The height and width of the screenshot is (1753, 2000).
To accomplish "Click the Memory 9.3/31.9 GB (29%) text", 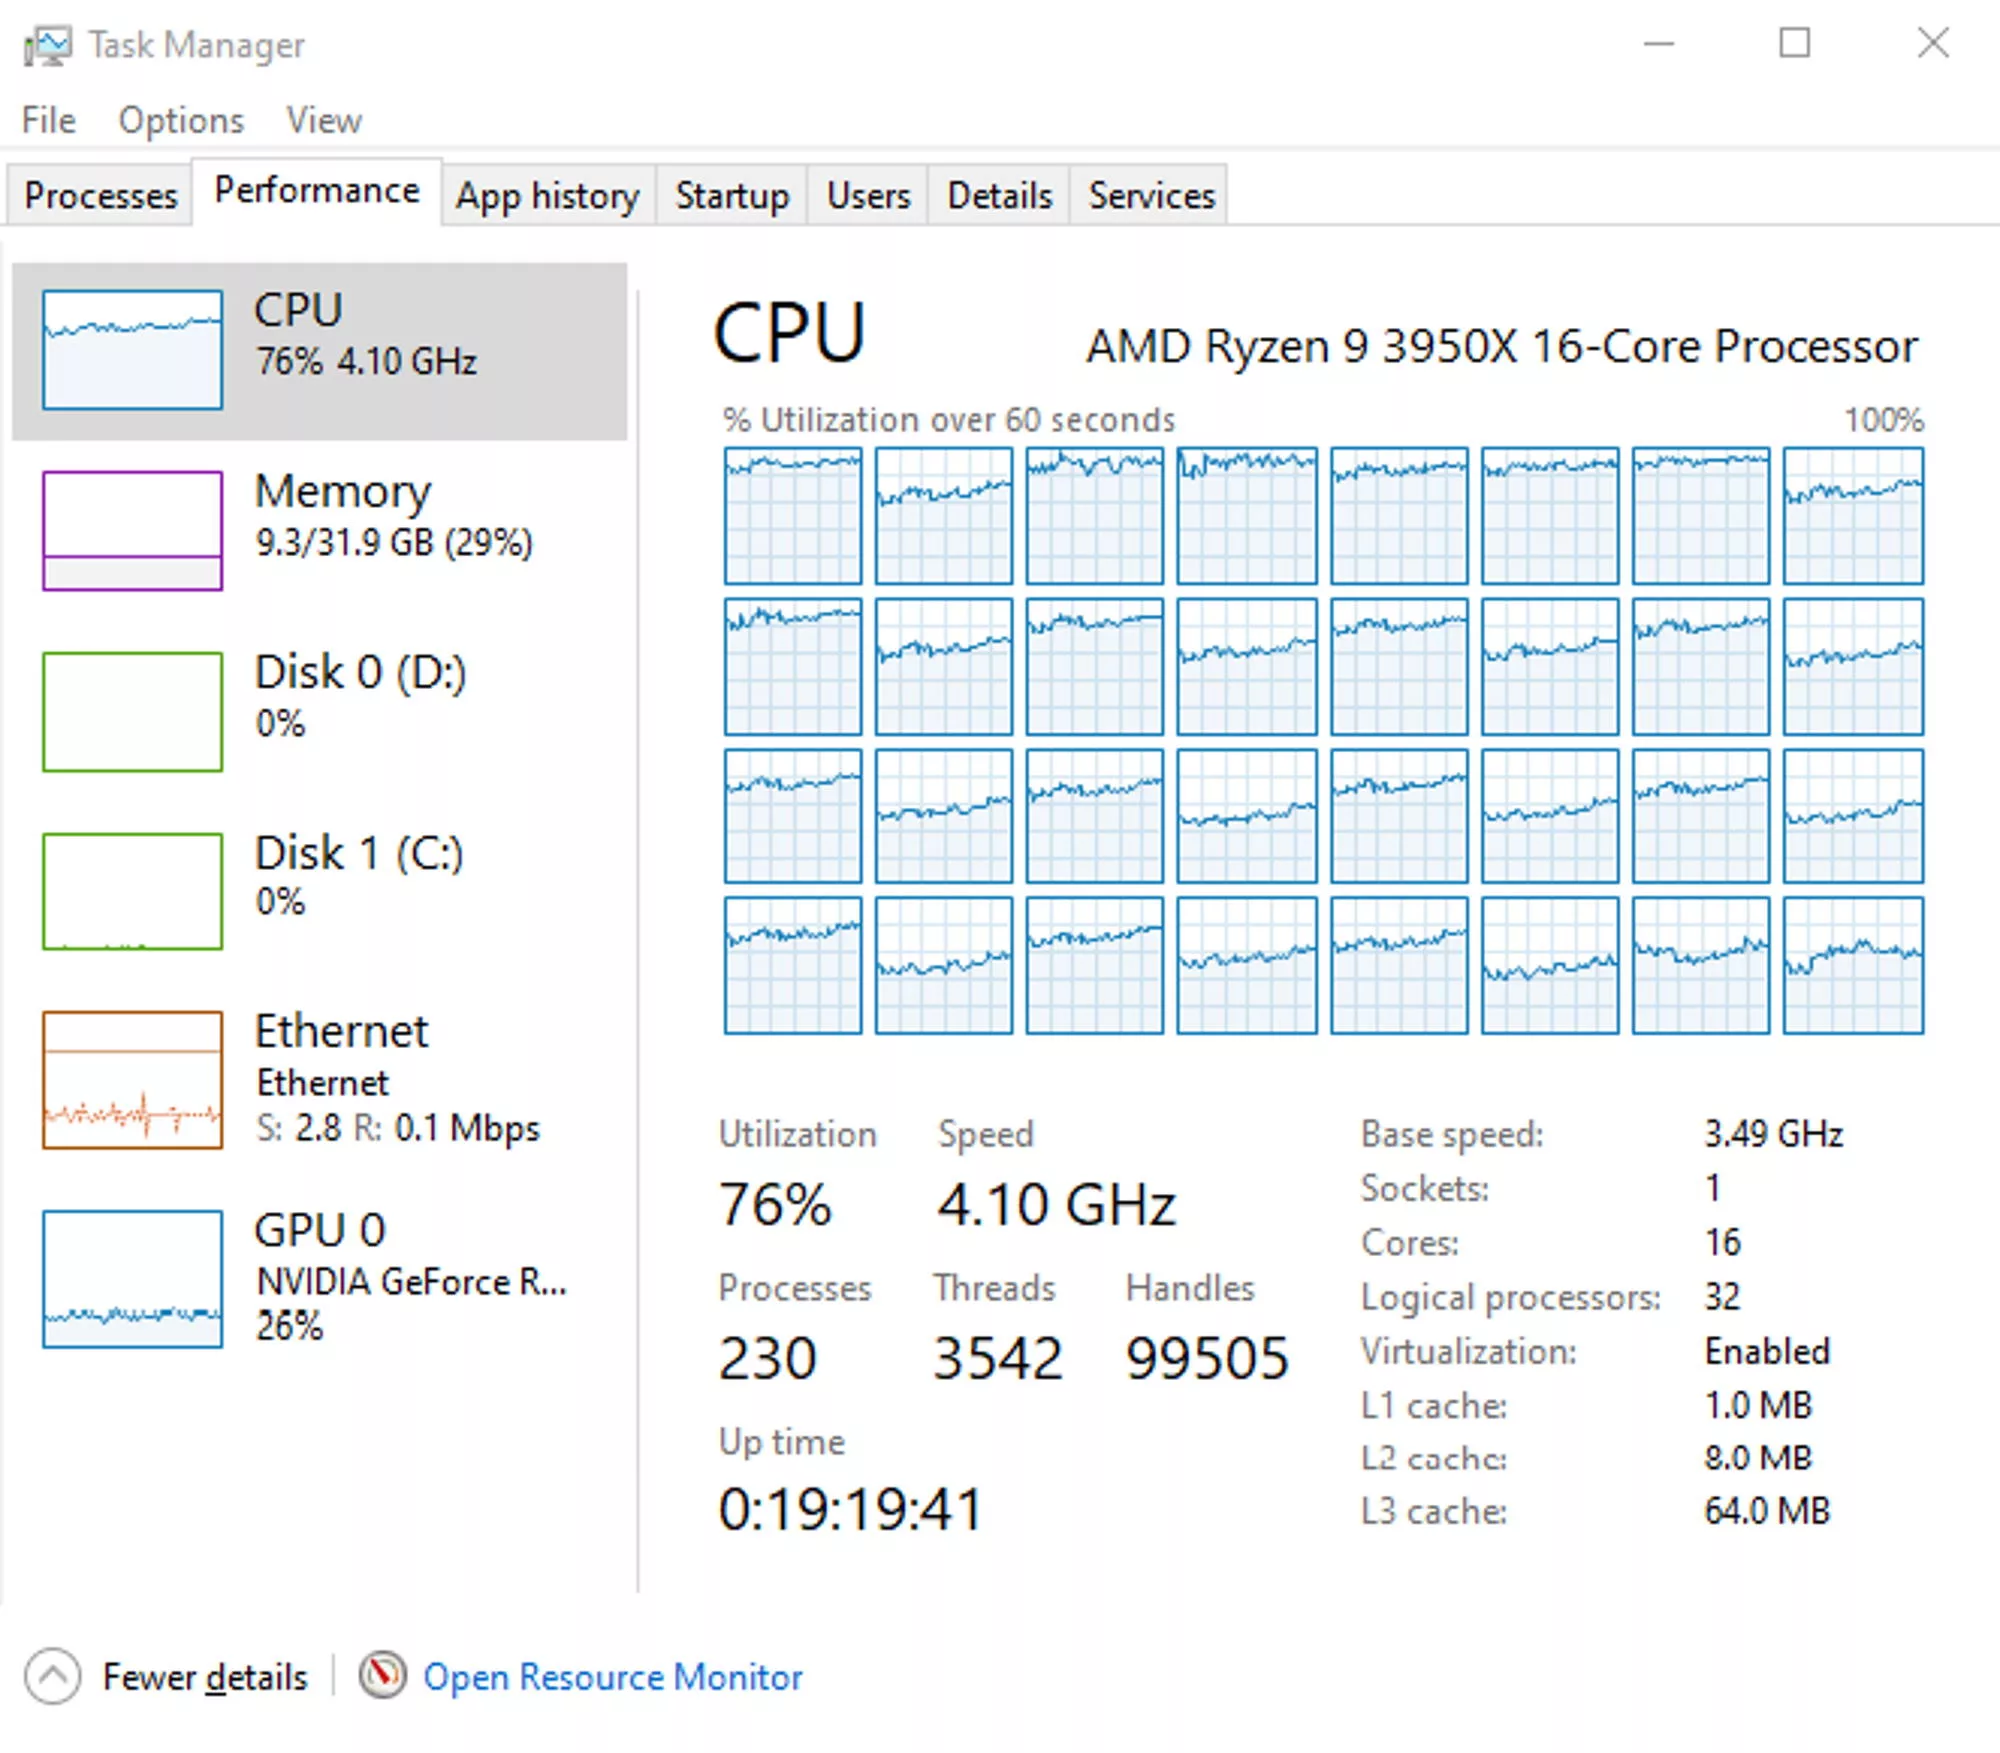I will pos(394,542).
